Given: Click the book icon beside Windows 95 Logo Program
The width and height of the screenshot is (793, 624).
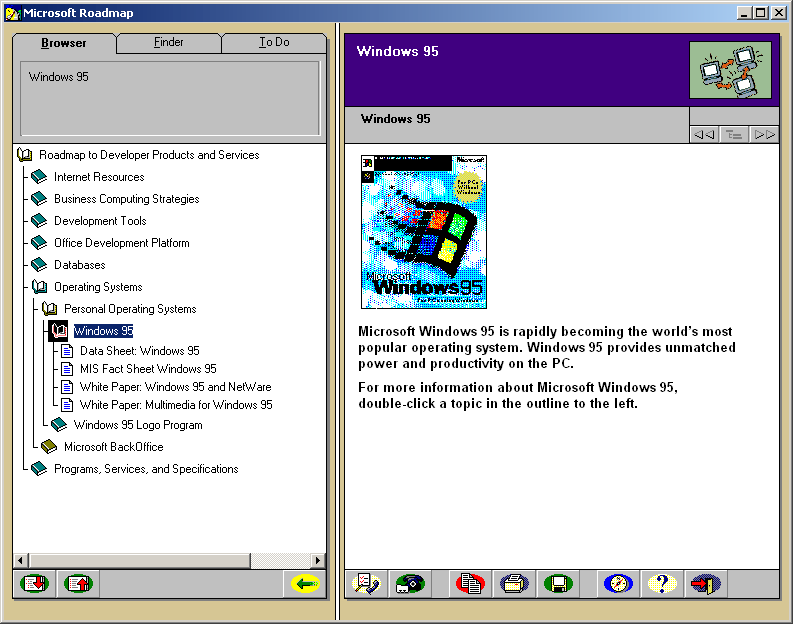Looking at the screenshot, I should (x=59, y=424).
